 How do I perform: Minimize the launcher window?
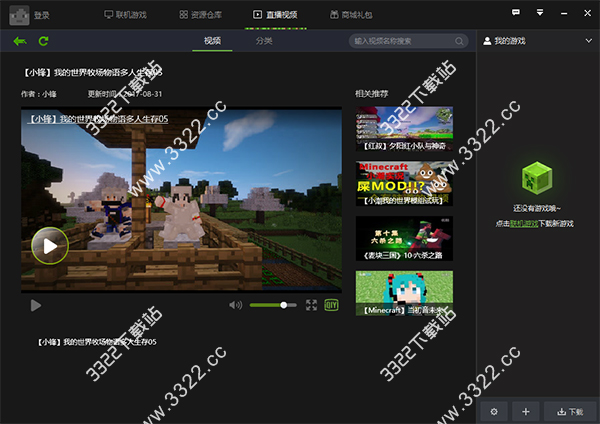pos(564,13)
